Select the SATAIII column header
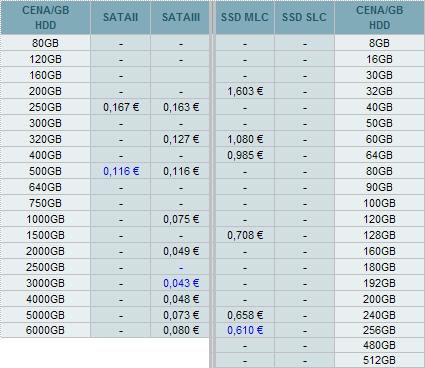 point(181,17)
